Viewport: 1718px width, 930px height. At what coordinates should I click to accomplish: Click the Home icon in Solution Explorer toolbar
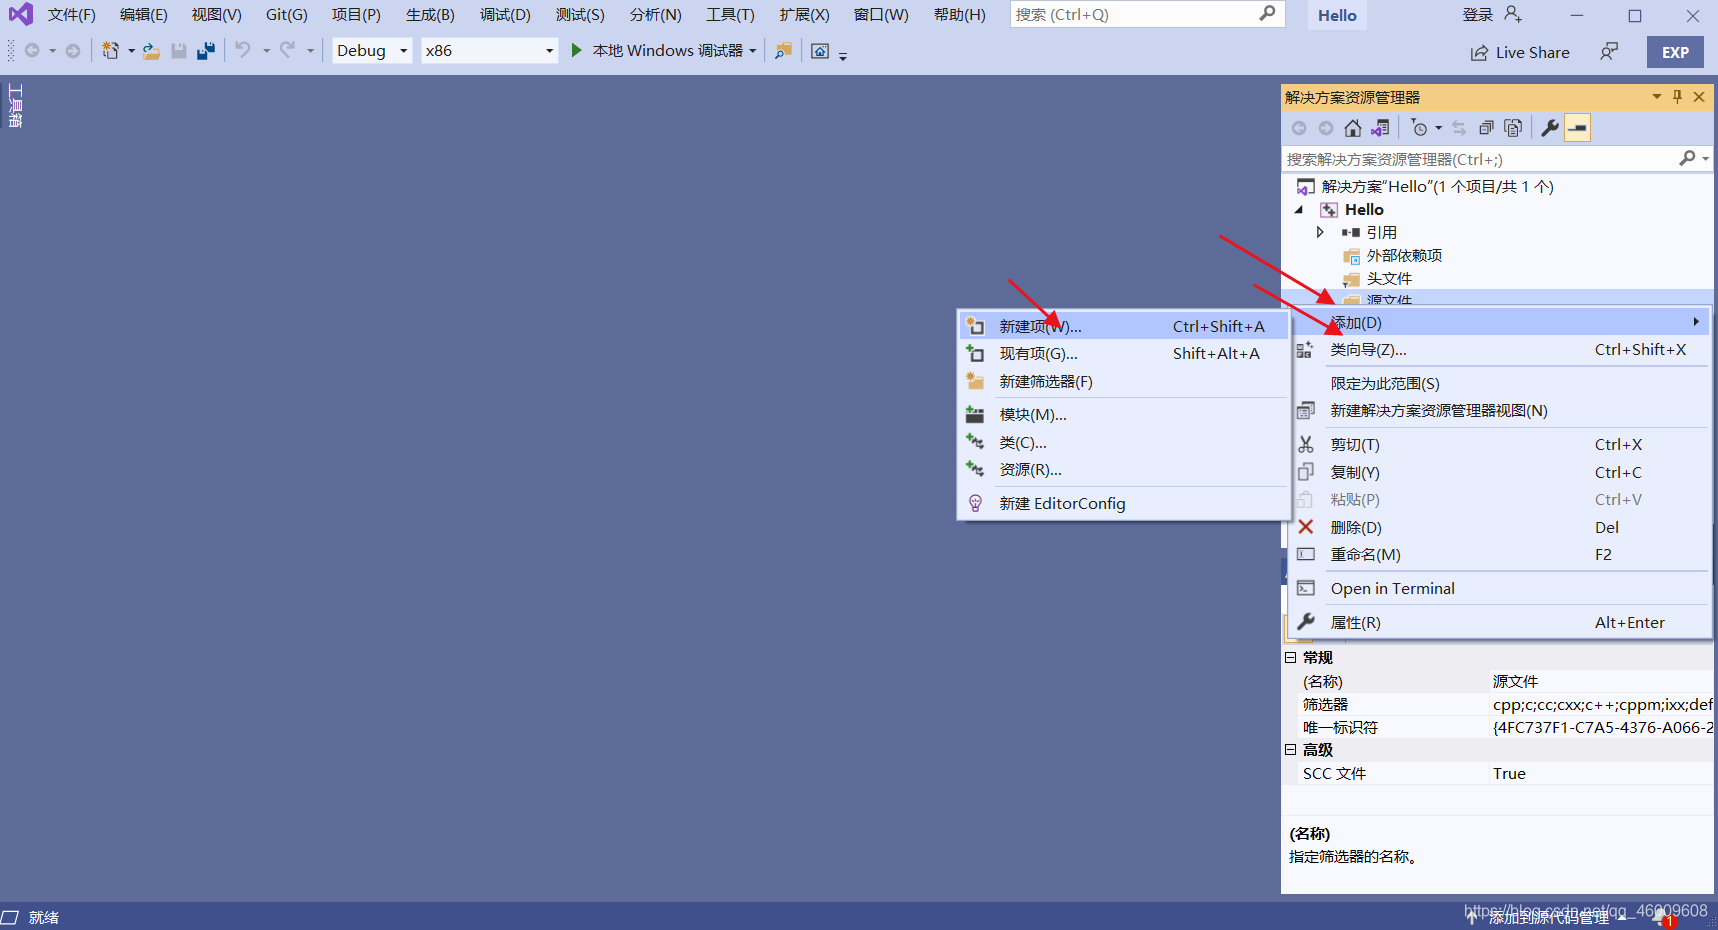point(1353,128)
